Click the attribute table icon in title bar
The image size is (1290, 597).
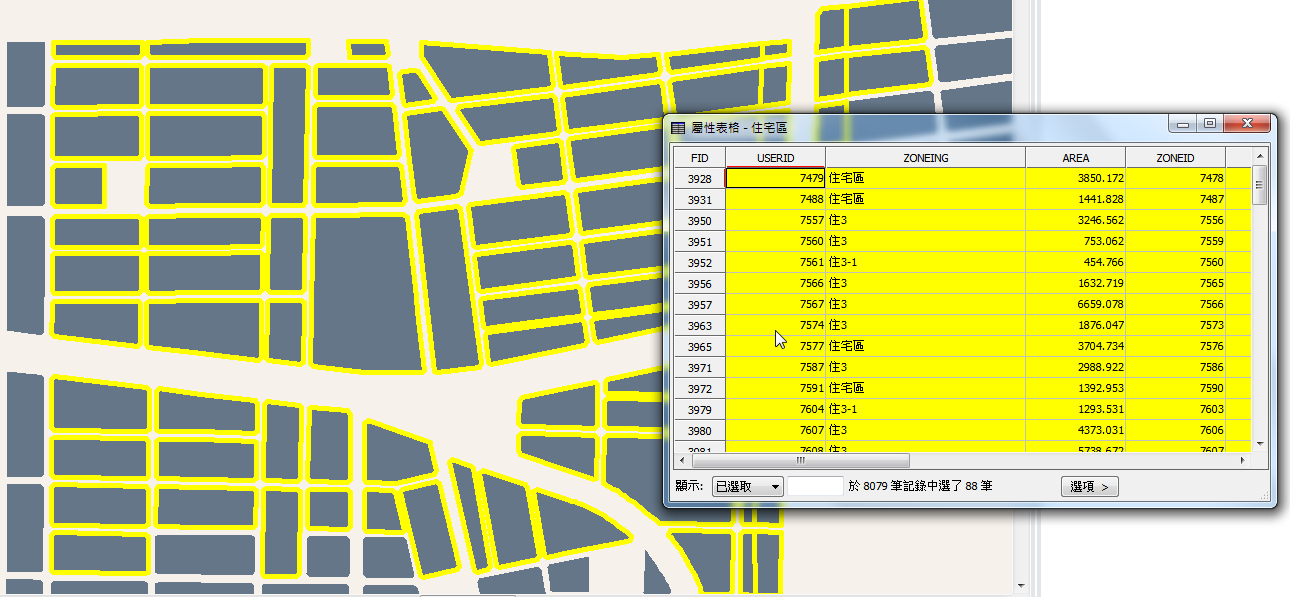click(679, 128)
